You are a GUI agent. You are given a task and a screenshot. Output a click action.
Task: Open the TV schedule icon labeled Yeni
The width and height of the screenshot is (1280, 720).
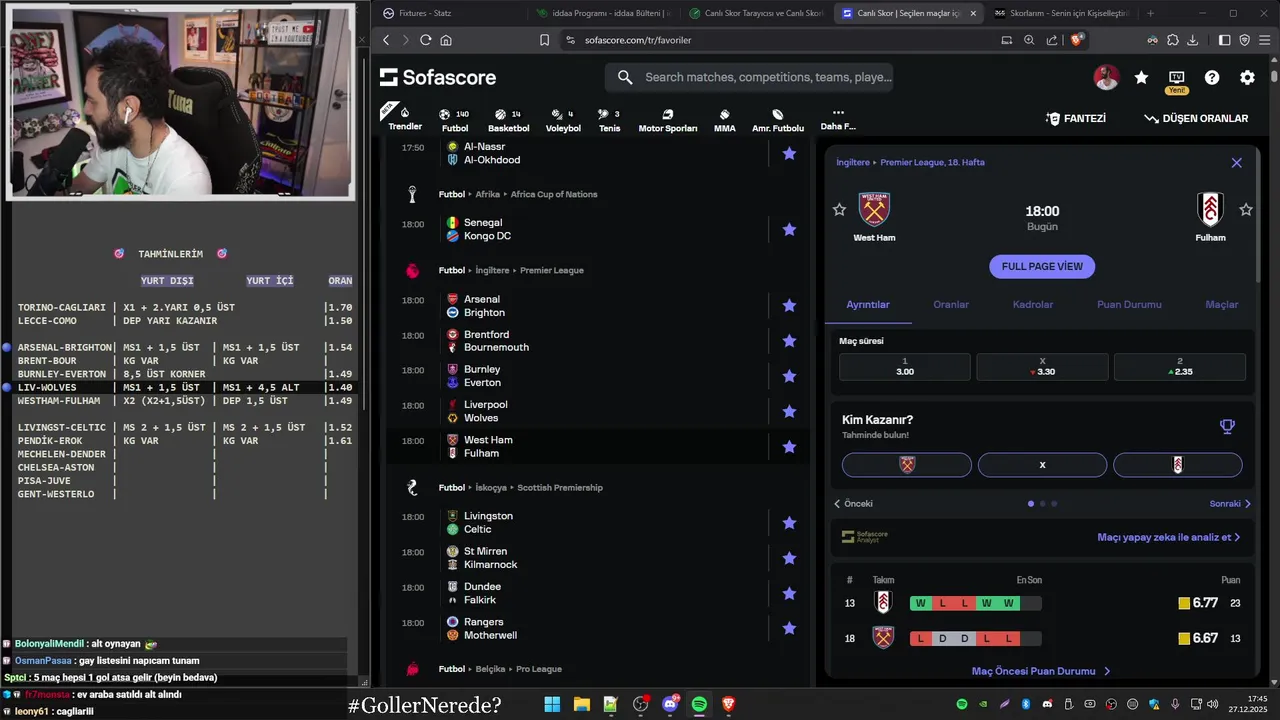(1177, 78)
